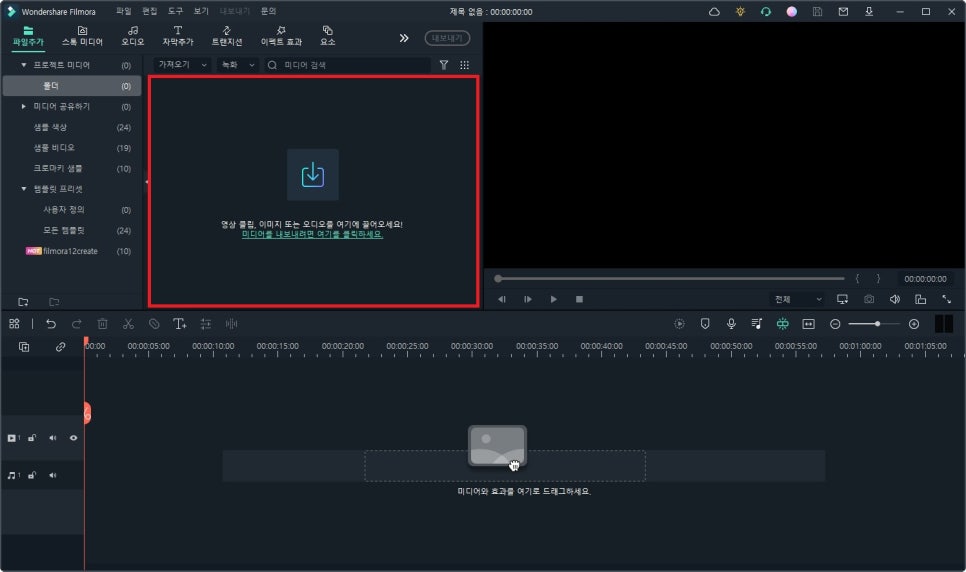The height and width of the screenshot is (572, 966).
Task: Open the 편집 menu
Action: tap(149, 11)
